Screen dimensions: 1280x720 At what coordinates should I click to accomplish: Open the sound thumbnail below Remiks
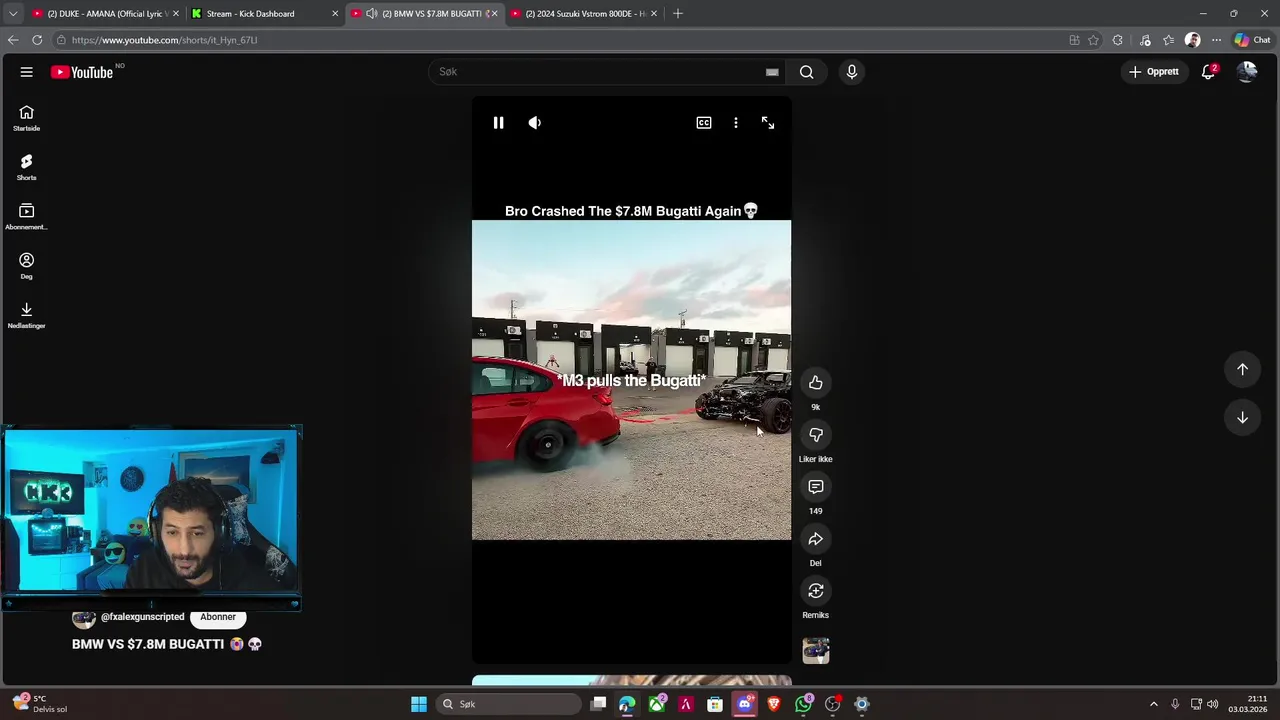coord(816,651)
